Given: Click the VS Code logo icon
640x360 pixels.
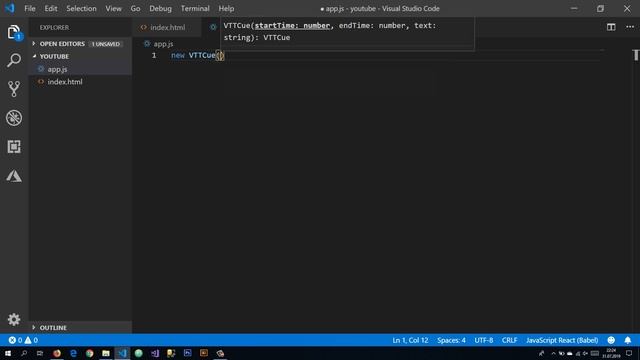Looking at the screenshot, I should pyautogui.click(x=9, y=8).
